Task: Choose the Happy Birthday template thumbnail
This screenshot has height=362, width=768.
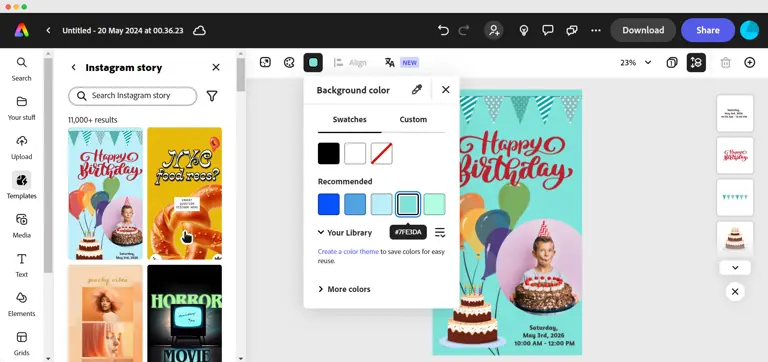Action: click(105, 193)
